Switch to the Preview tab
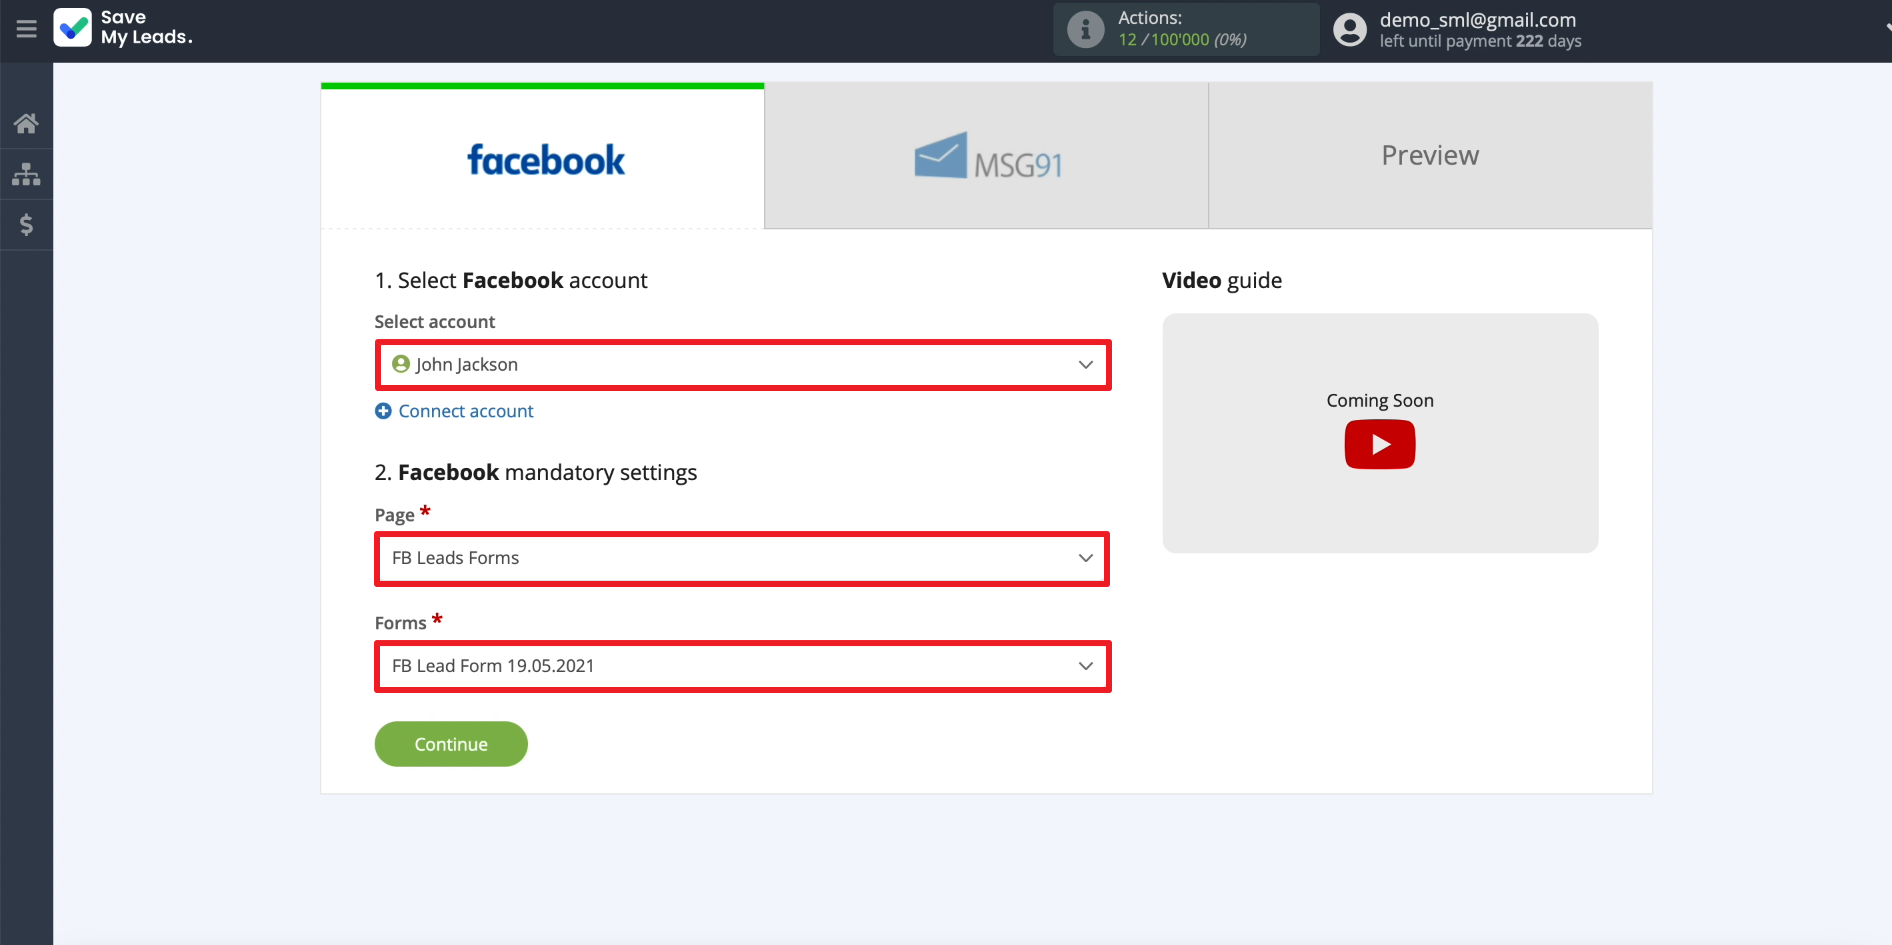The height and width of the screenshot is (945, 1892). [x=1430, y=156]
